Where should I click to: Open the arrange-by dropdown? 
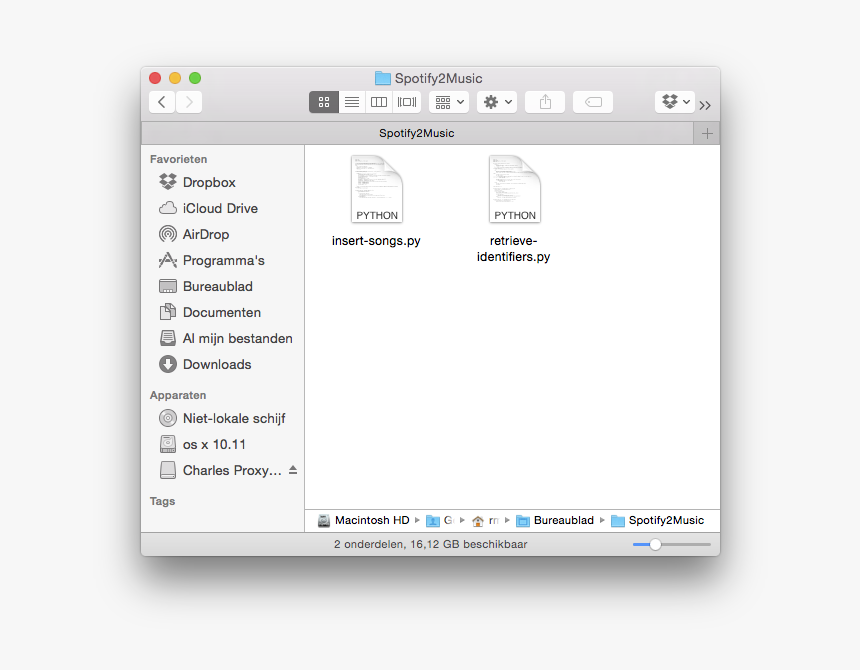click(x=449, y=102)
